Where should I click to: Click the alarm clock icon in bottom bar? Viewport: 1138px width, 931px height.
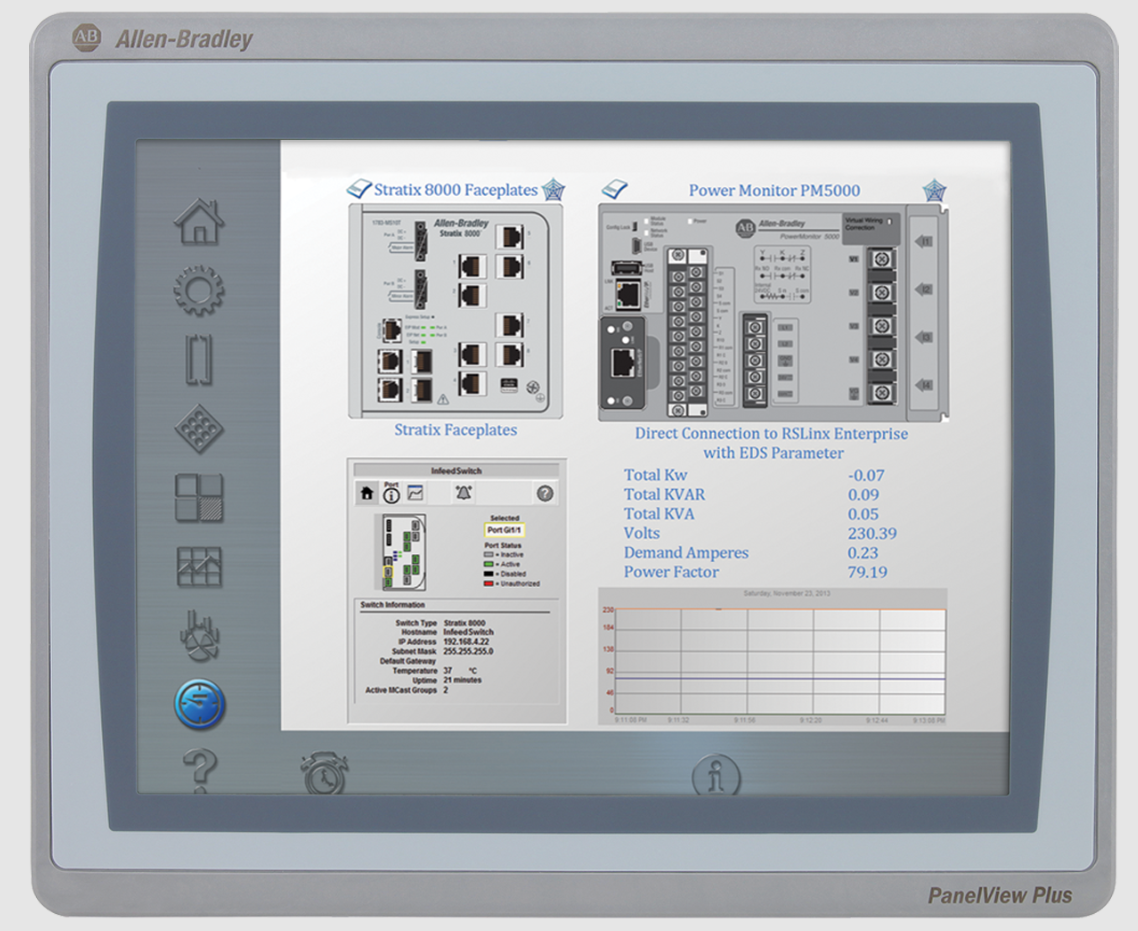(323, 774)
